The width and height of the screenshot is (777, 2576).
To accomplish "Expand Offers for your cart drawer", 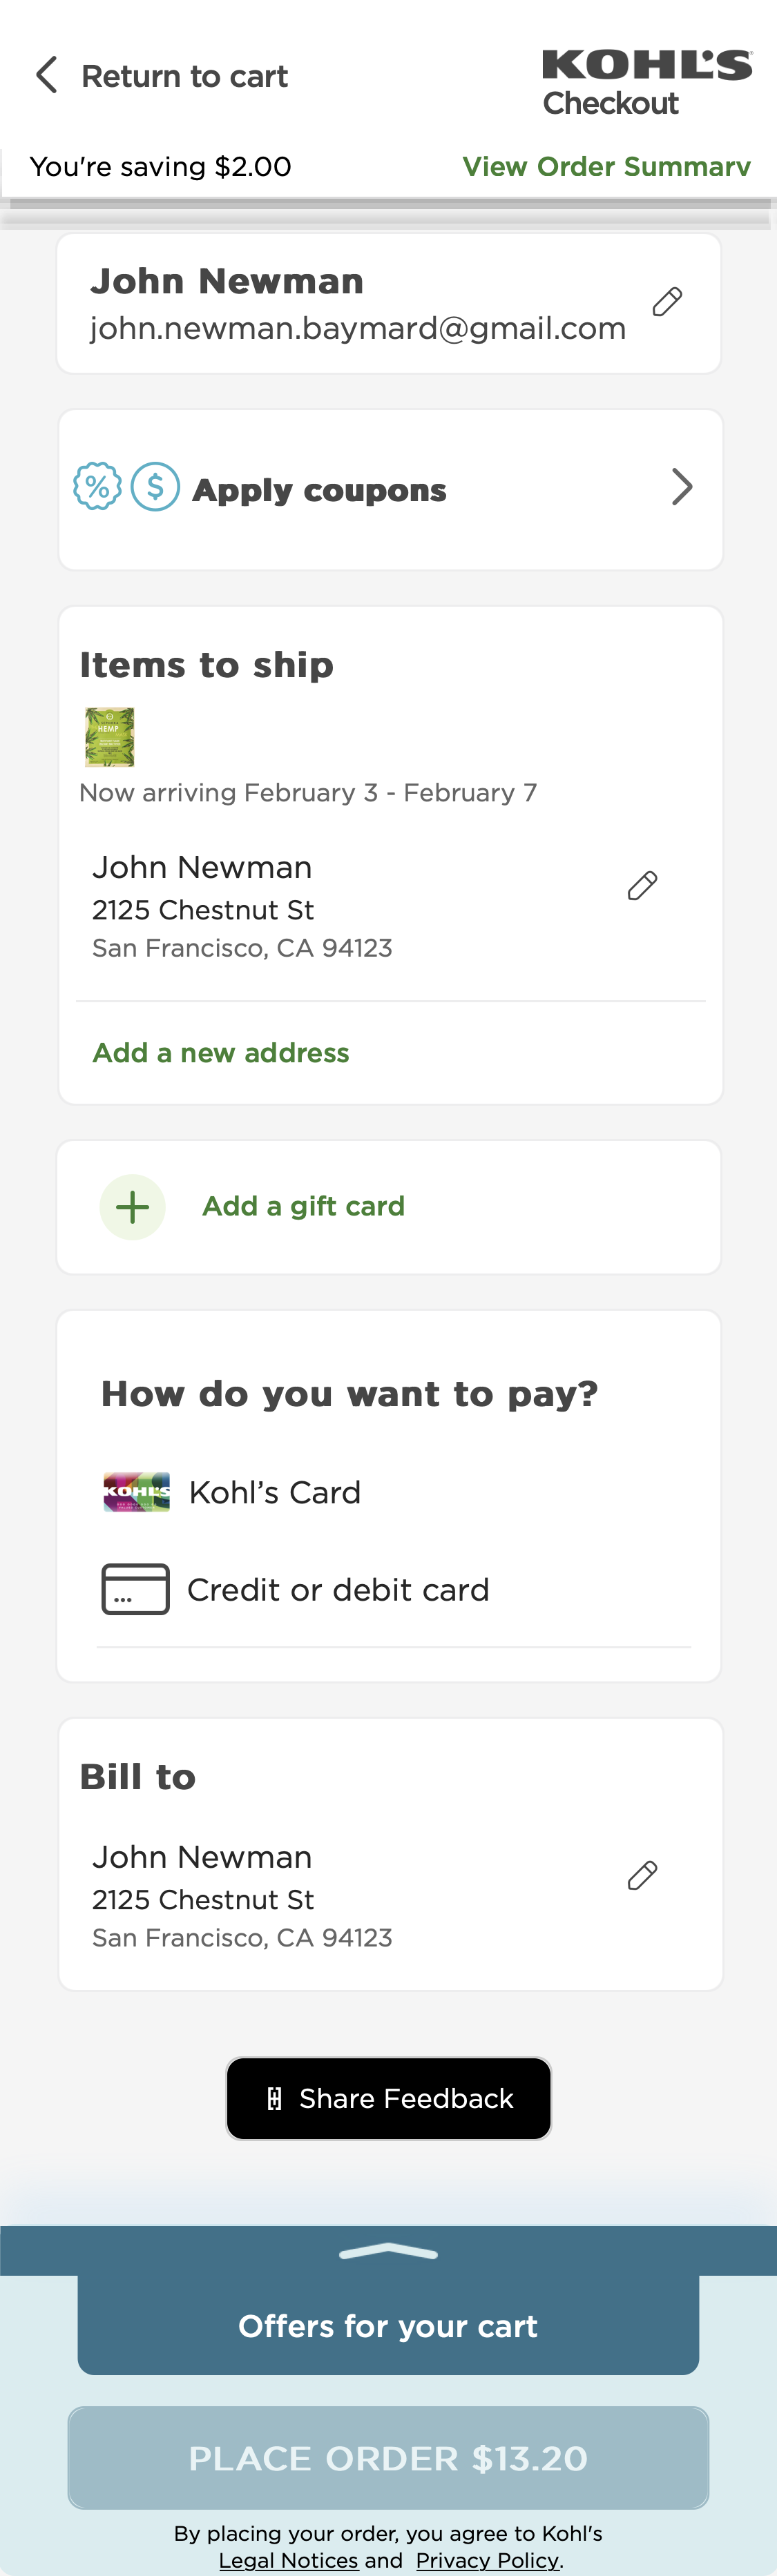I will click(388, 2325).
